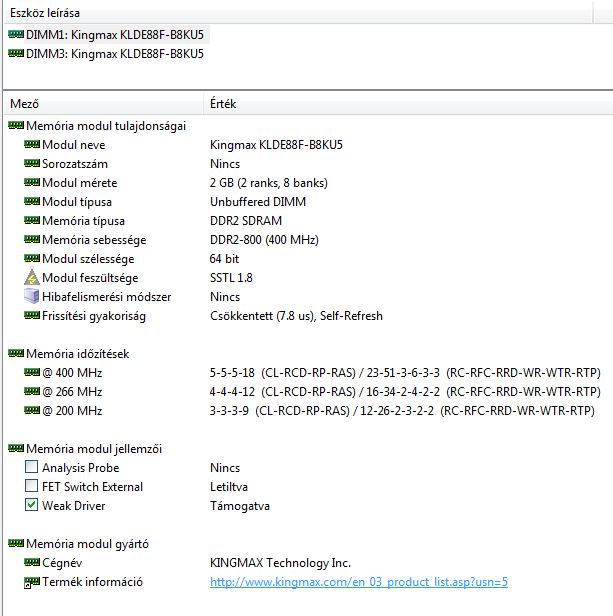Click the Modul mérete row icon
This screenshot has height=616, width=613.
(32, 183)
